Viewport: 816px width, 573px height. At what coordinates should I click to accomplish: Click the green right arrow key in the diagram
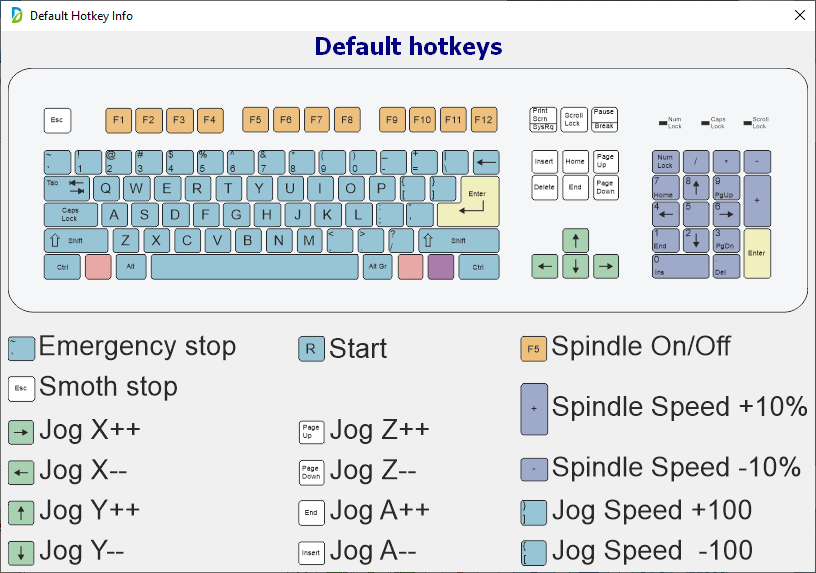(x=606, y=266)
